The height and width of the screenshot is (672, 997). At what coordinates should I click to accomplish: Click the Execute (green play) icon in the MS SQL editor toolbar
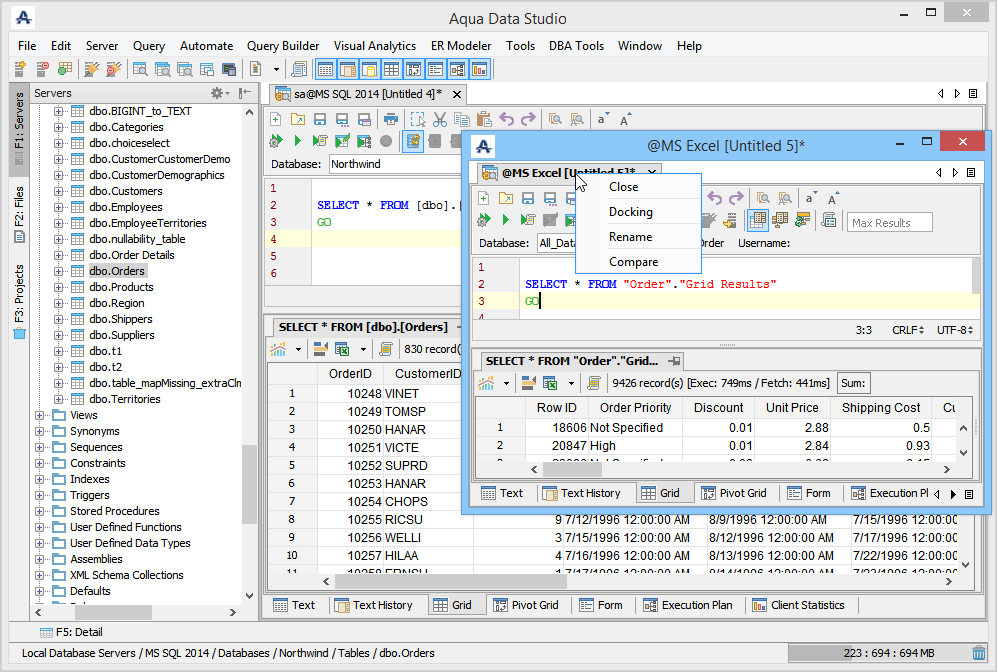(x=298, y=141)
